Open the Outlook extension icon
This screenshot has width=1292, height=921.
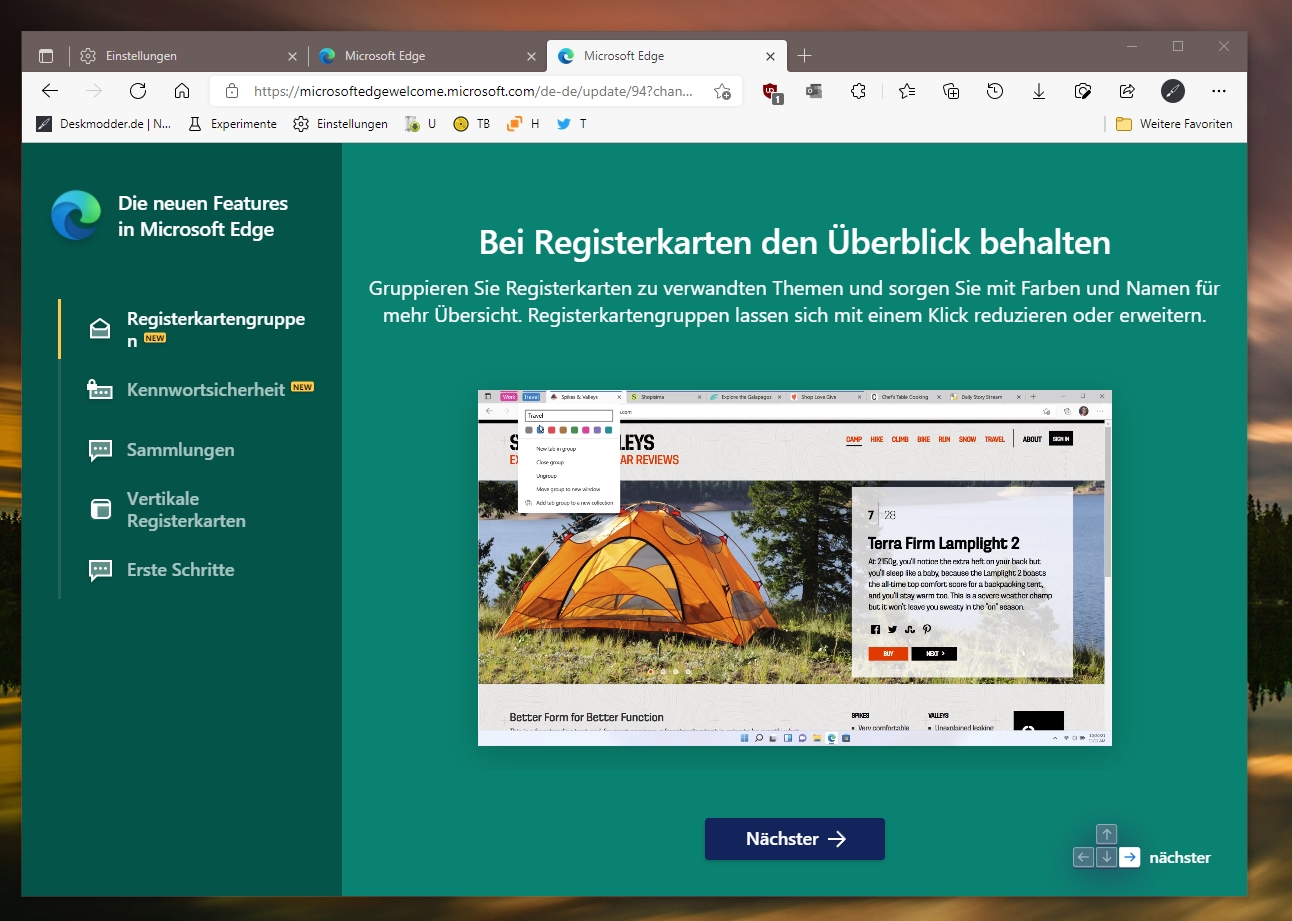click(x=814, y=91)
